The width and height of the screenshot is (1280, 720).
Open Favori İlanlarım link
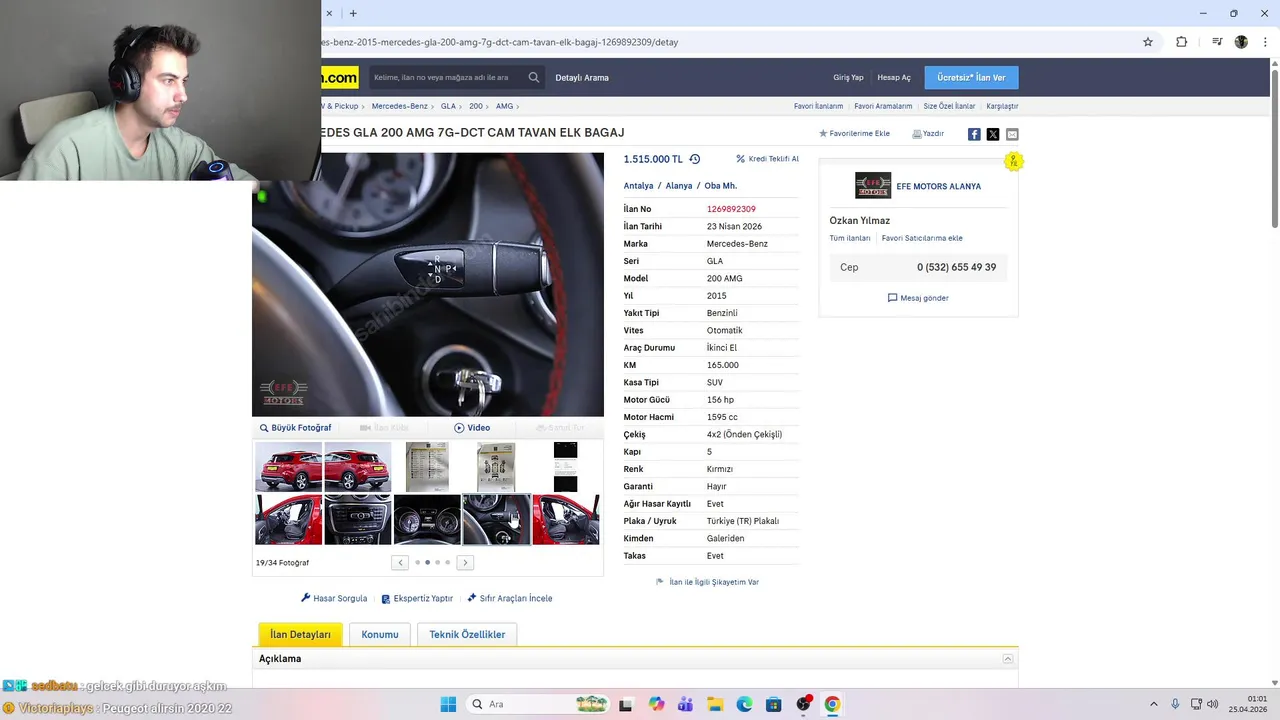tap(818, 106)
